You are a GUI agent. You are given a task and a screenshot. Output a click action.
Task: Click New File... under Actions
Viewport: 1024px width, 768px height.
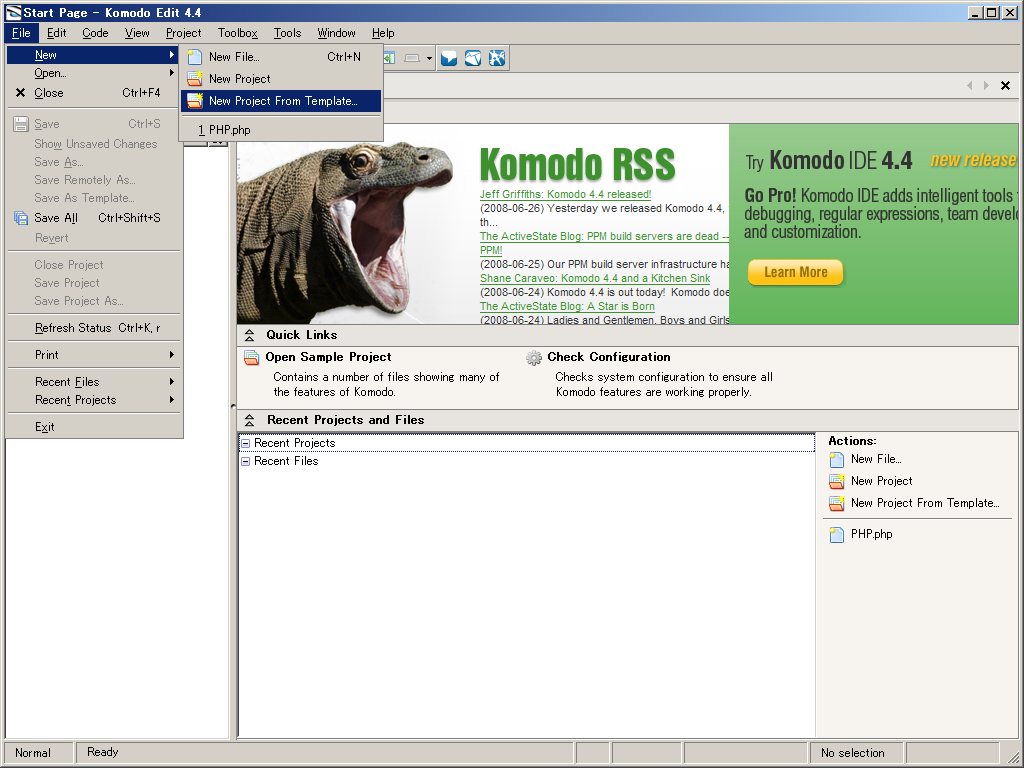pos(876,459)
